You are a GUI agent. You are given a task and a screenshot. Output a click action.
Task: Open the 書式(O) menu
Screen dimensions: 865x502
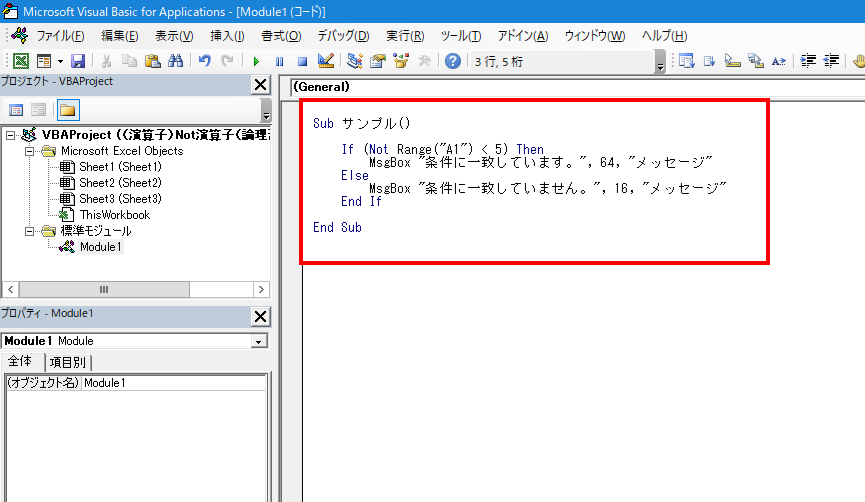(x=281, y=36)
